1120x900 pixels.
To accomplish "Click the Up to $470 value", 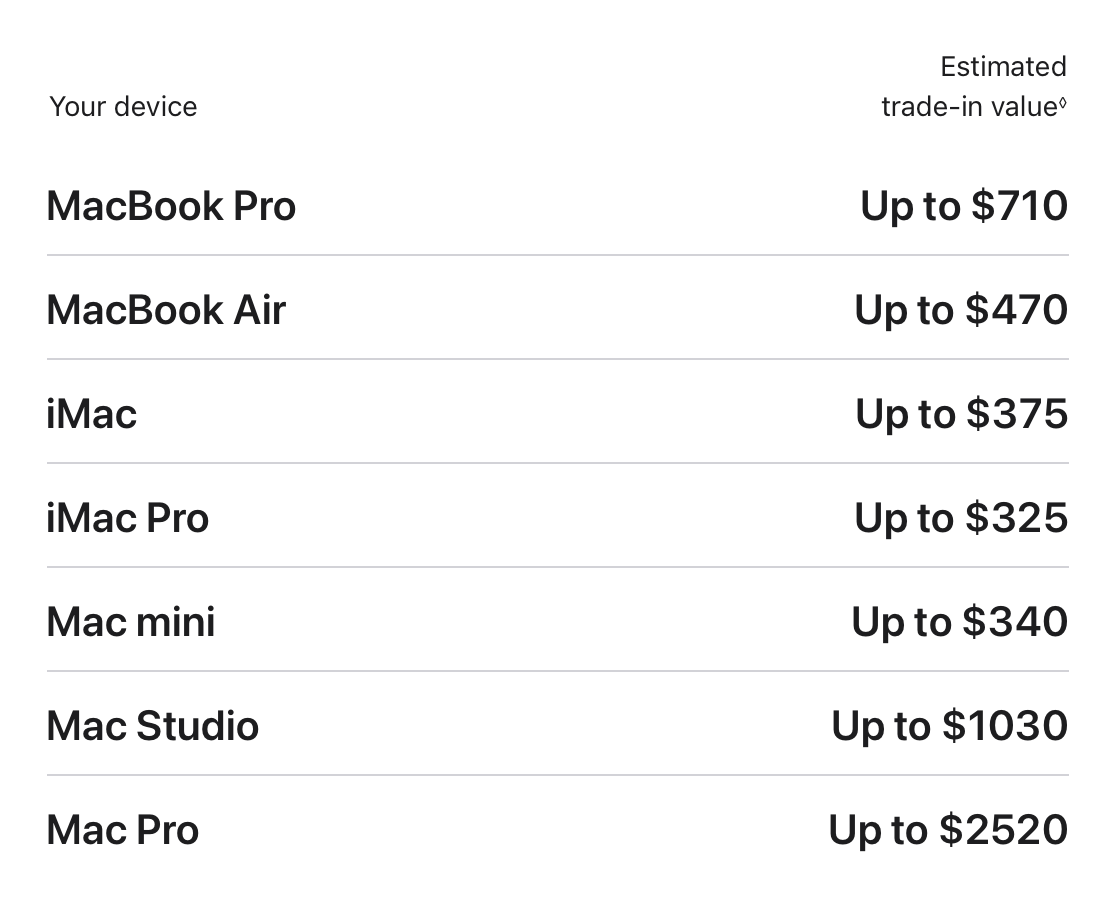I will pyautogui.click(x=961, y=310).
